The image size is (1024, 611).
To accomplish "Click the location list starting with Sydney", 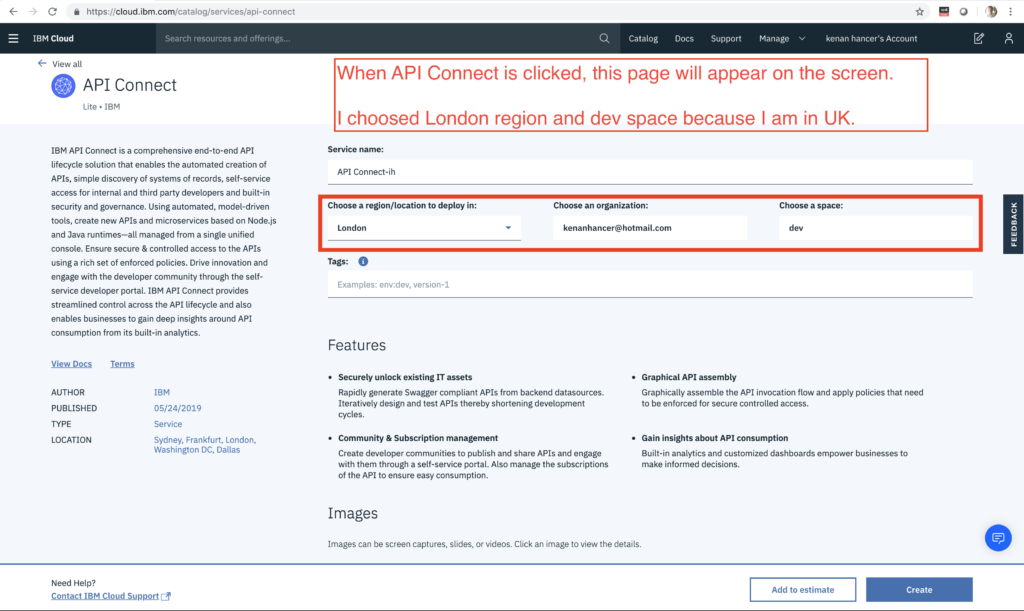I will point(204,445).
